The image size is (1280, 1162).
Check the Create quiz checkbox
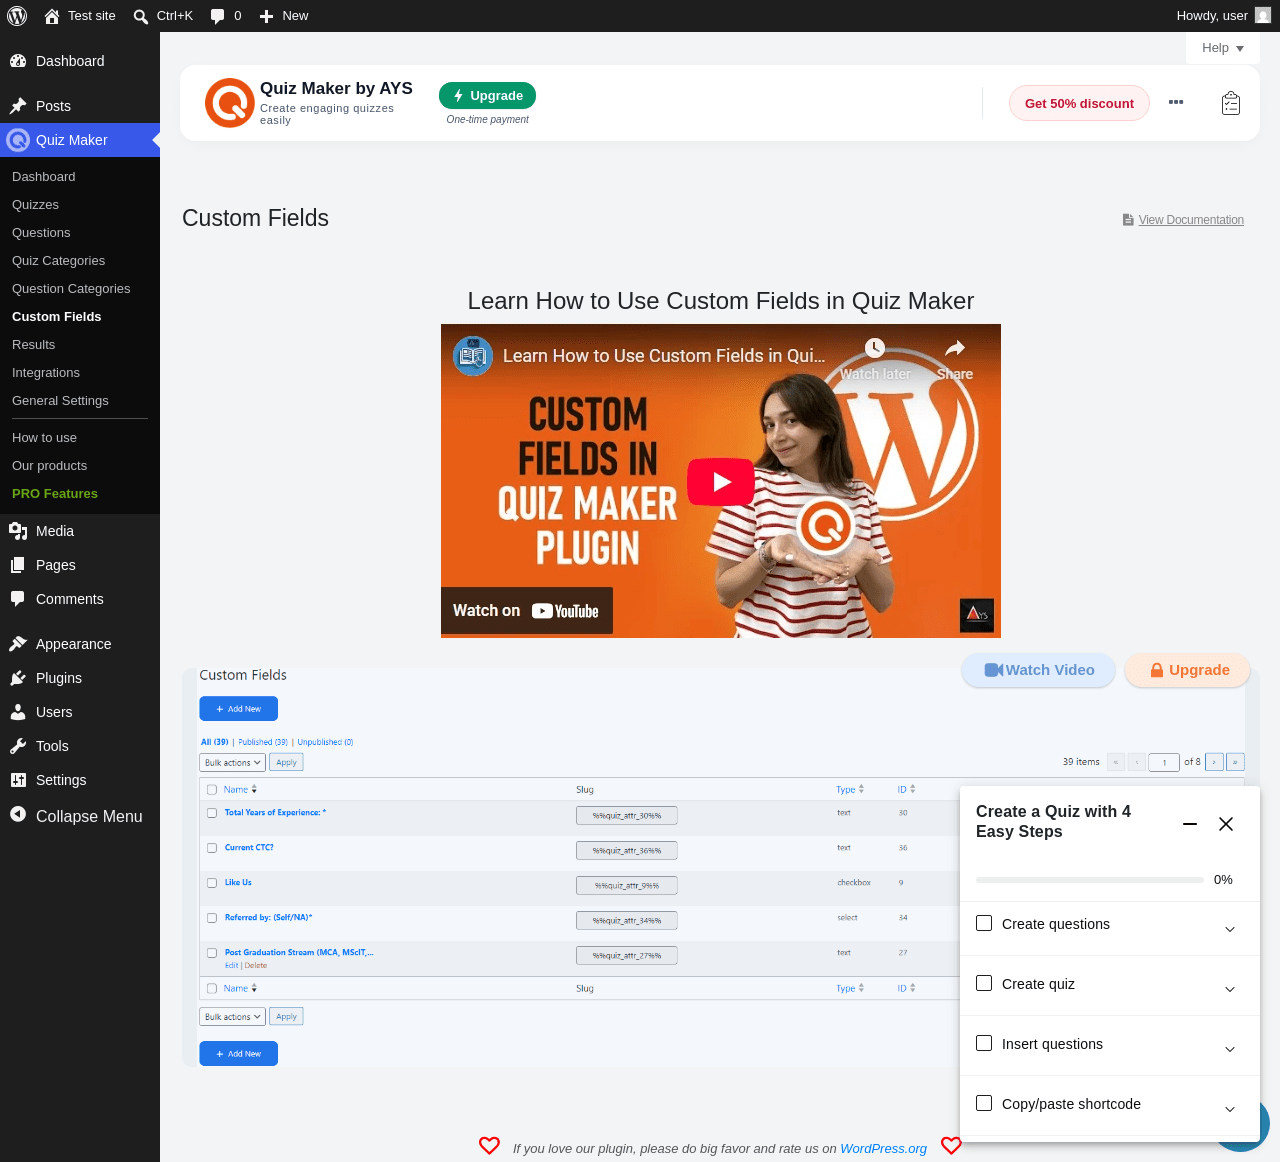984,983
